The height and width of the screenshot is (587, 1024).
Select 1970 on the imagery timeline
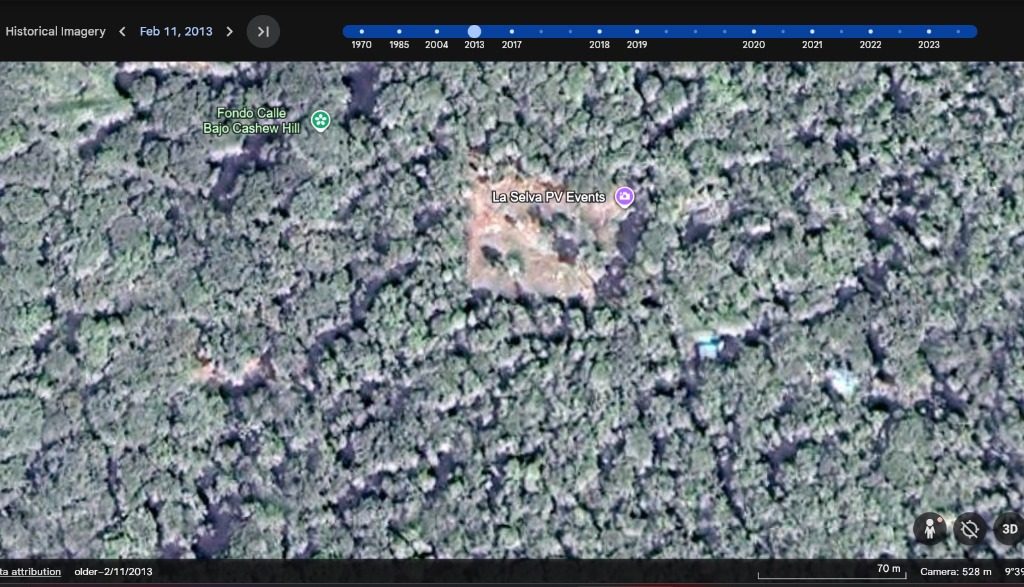pos(362,32)
